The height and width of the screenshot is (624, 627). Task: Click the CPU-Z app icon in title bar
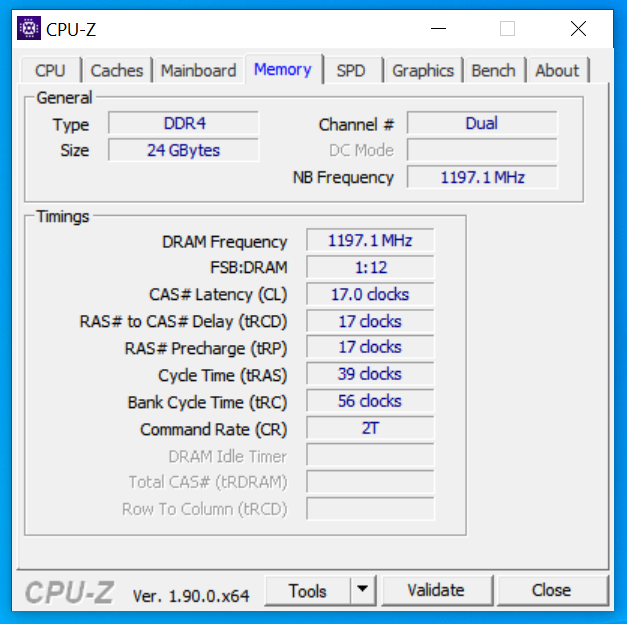[29, 28]
